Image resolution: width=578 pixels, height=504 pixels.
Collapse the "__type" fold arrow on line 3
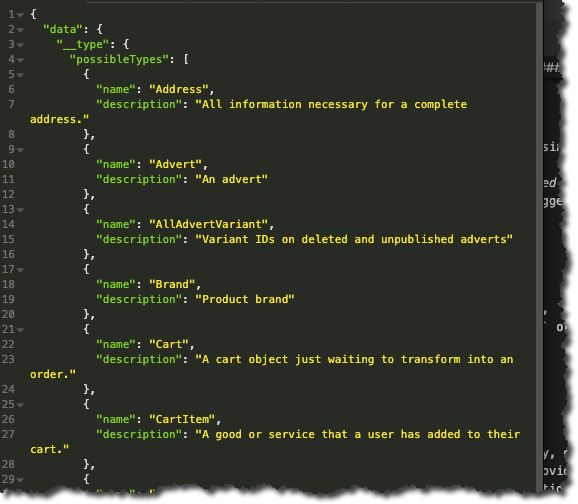click(20, 45)
